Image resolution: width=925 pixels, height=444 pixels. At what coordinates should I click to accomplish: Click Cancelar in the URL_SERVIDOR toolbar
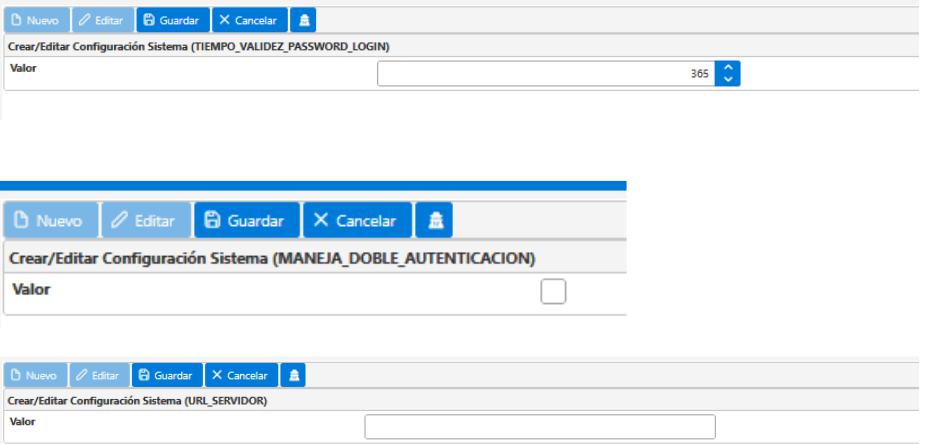tap(241, 375)
